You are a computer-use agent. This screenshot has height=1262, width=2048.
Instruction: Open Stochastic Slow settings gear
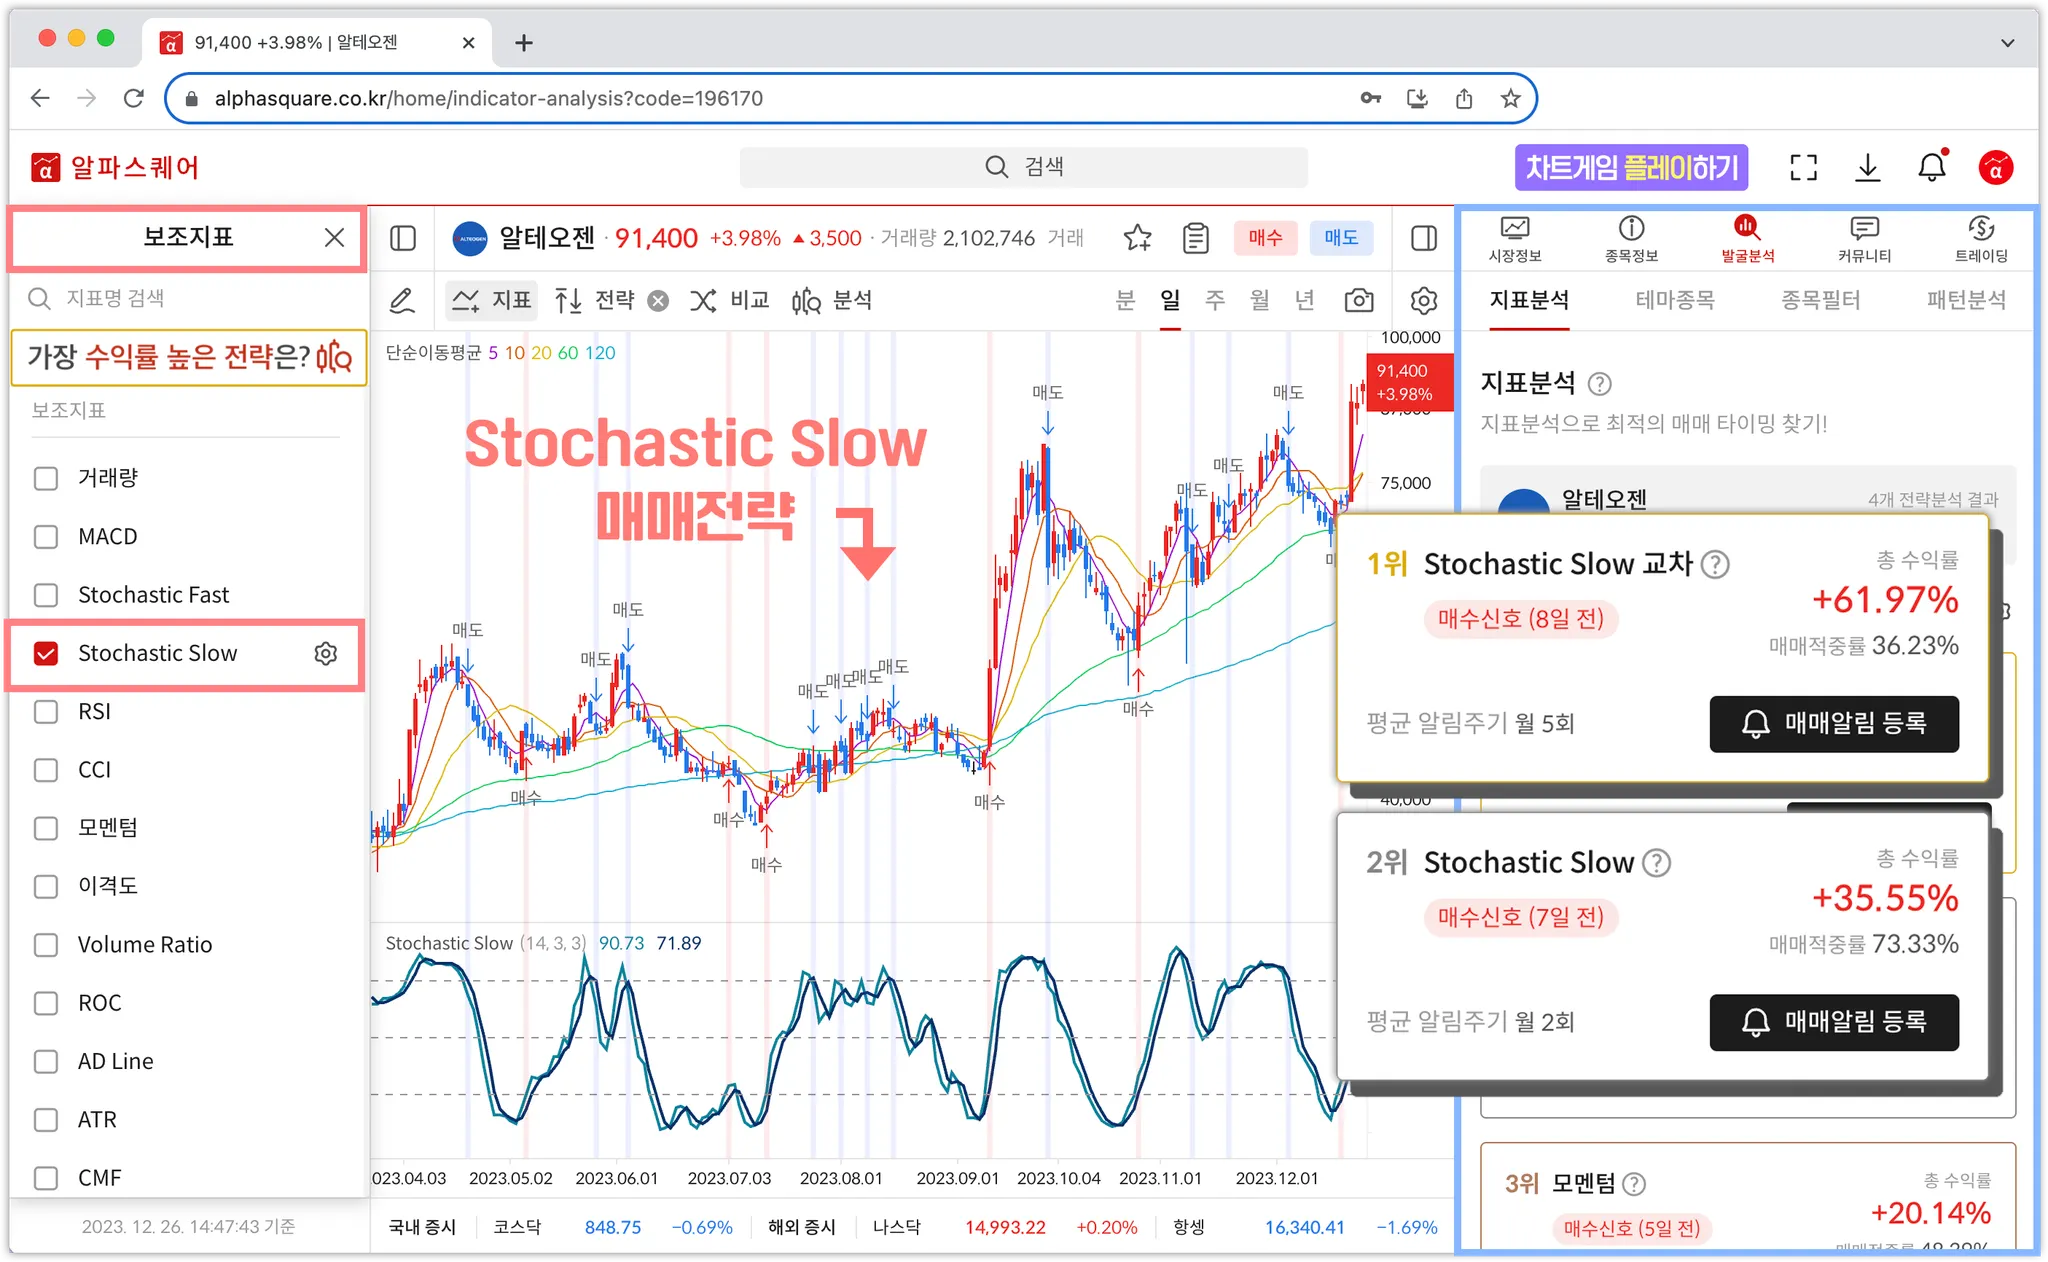tap(326, 653)
